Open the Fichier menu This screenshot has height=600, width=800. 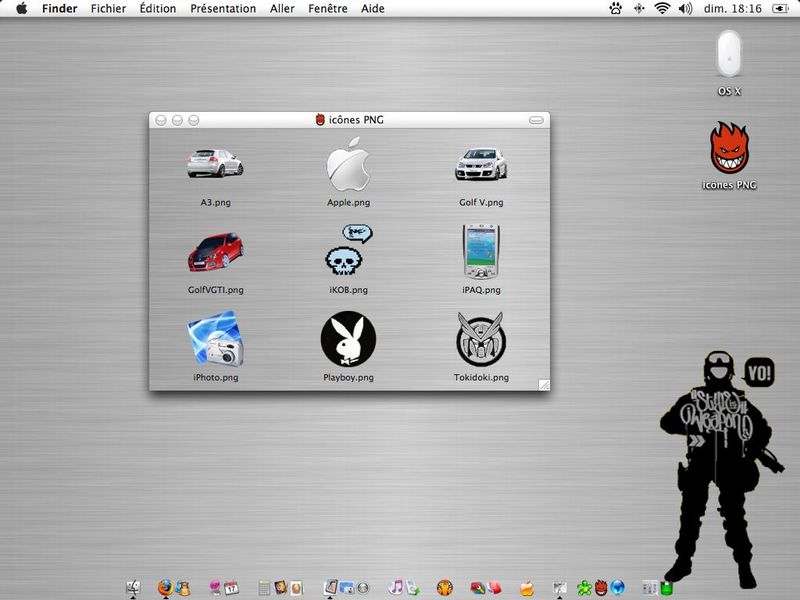point(108,9)
